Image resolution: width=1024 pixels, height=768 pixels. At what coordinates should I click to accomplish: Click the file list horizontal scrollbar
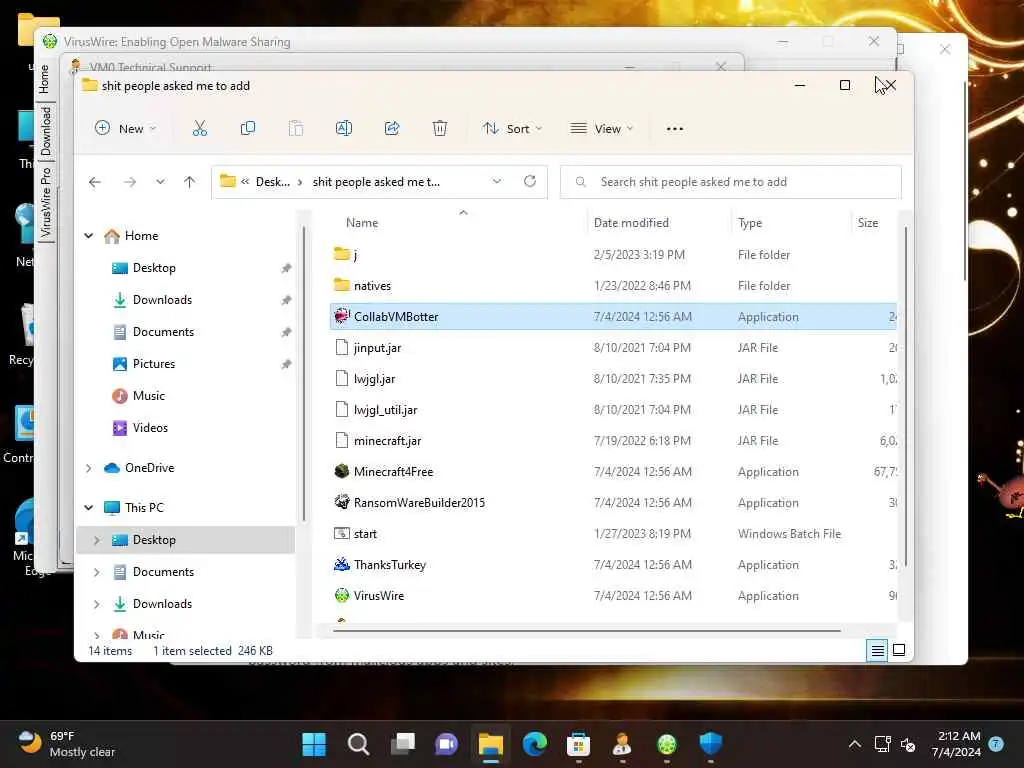586,631
